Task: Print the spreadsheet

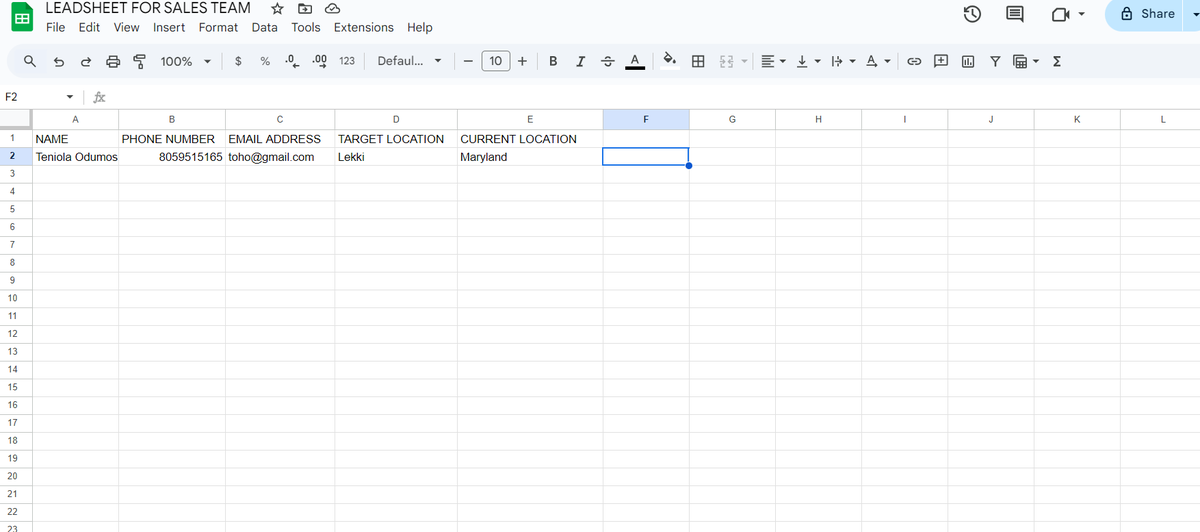Action: [x=113, y=61]
